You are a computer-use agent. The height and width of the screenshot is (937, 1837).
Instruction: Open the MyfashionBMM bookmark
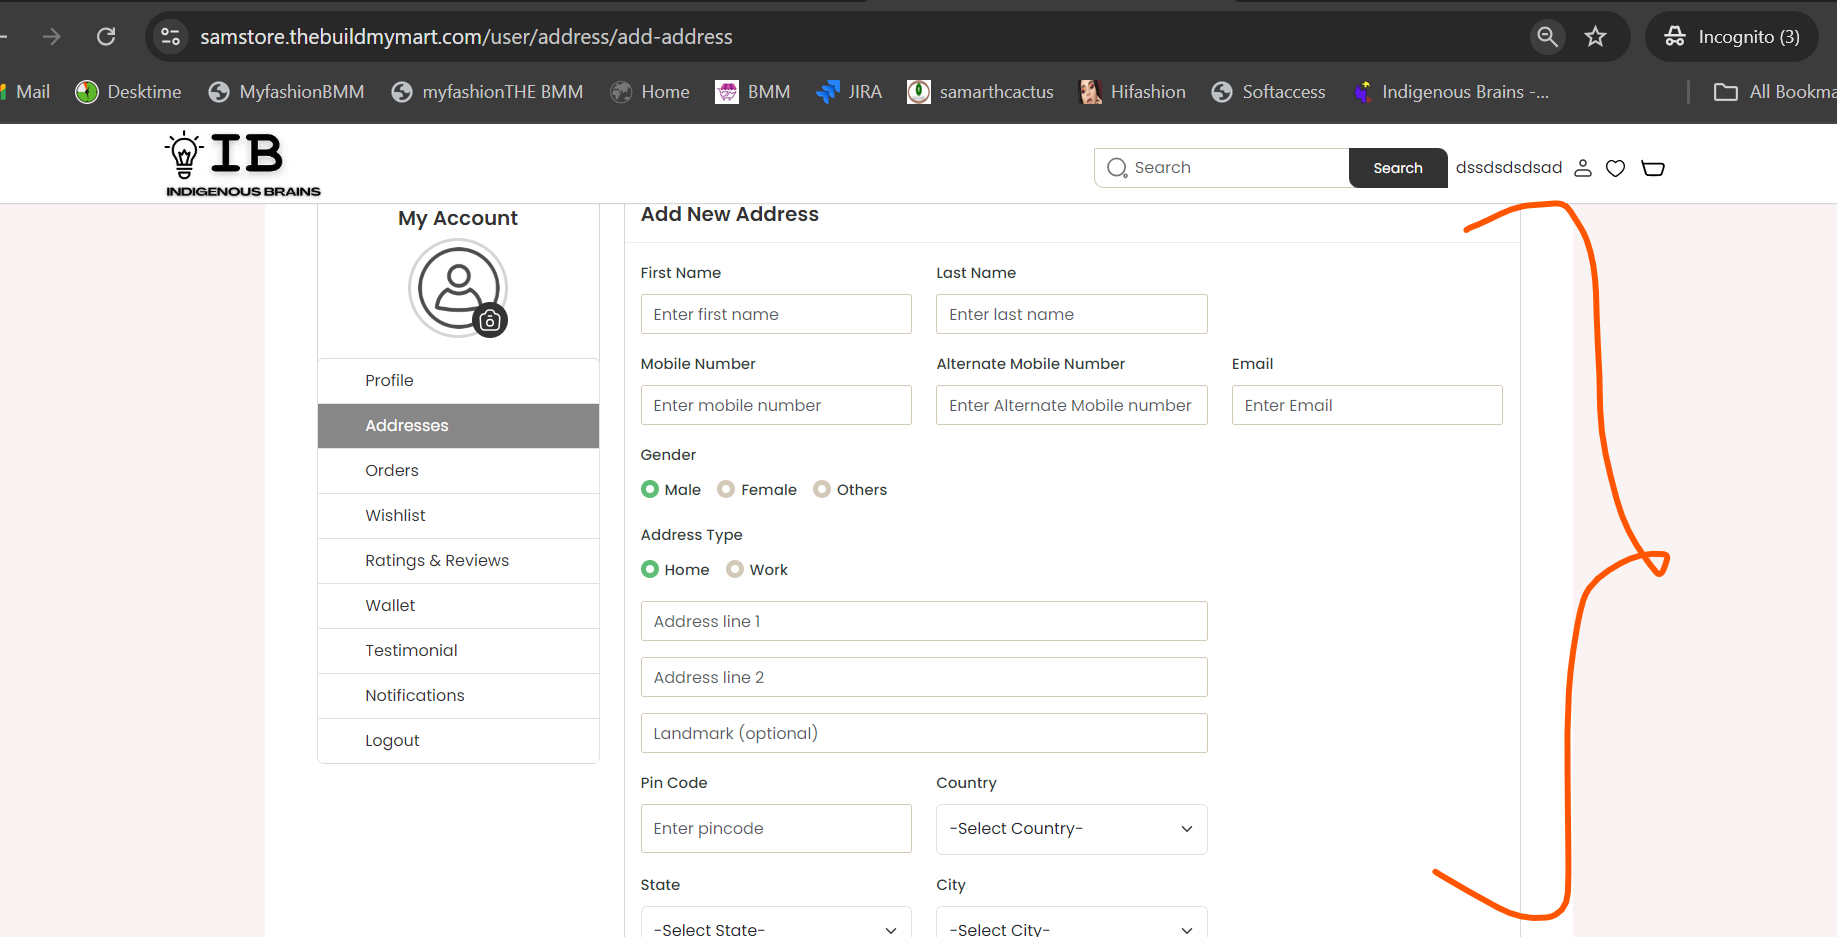286,92
